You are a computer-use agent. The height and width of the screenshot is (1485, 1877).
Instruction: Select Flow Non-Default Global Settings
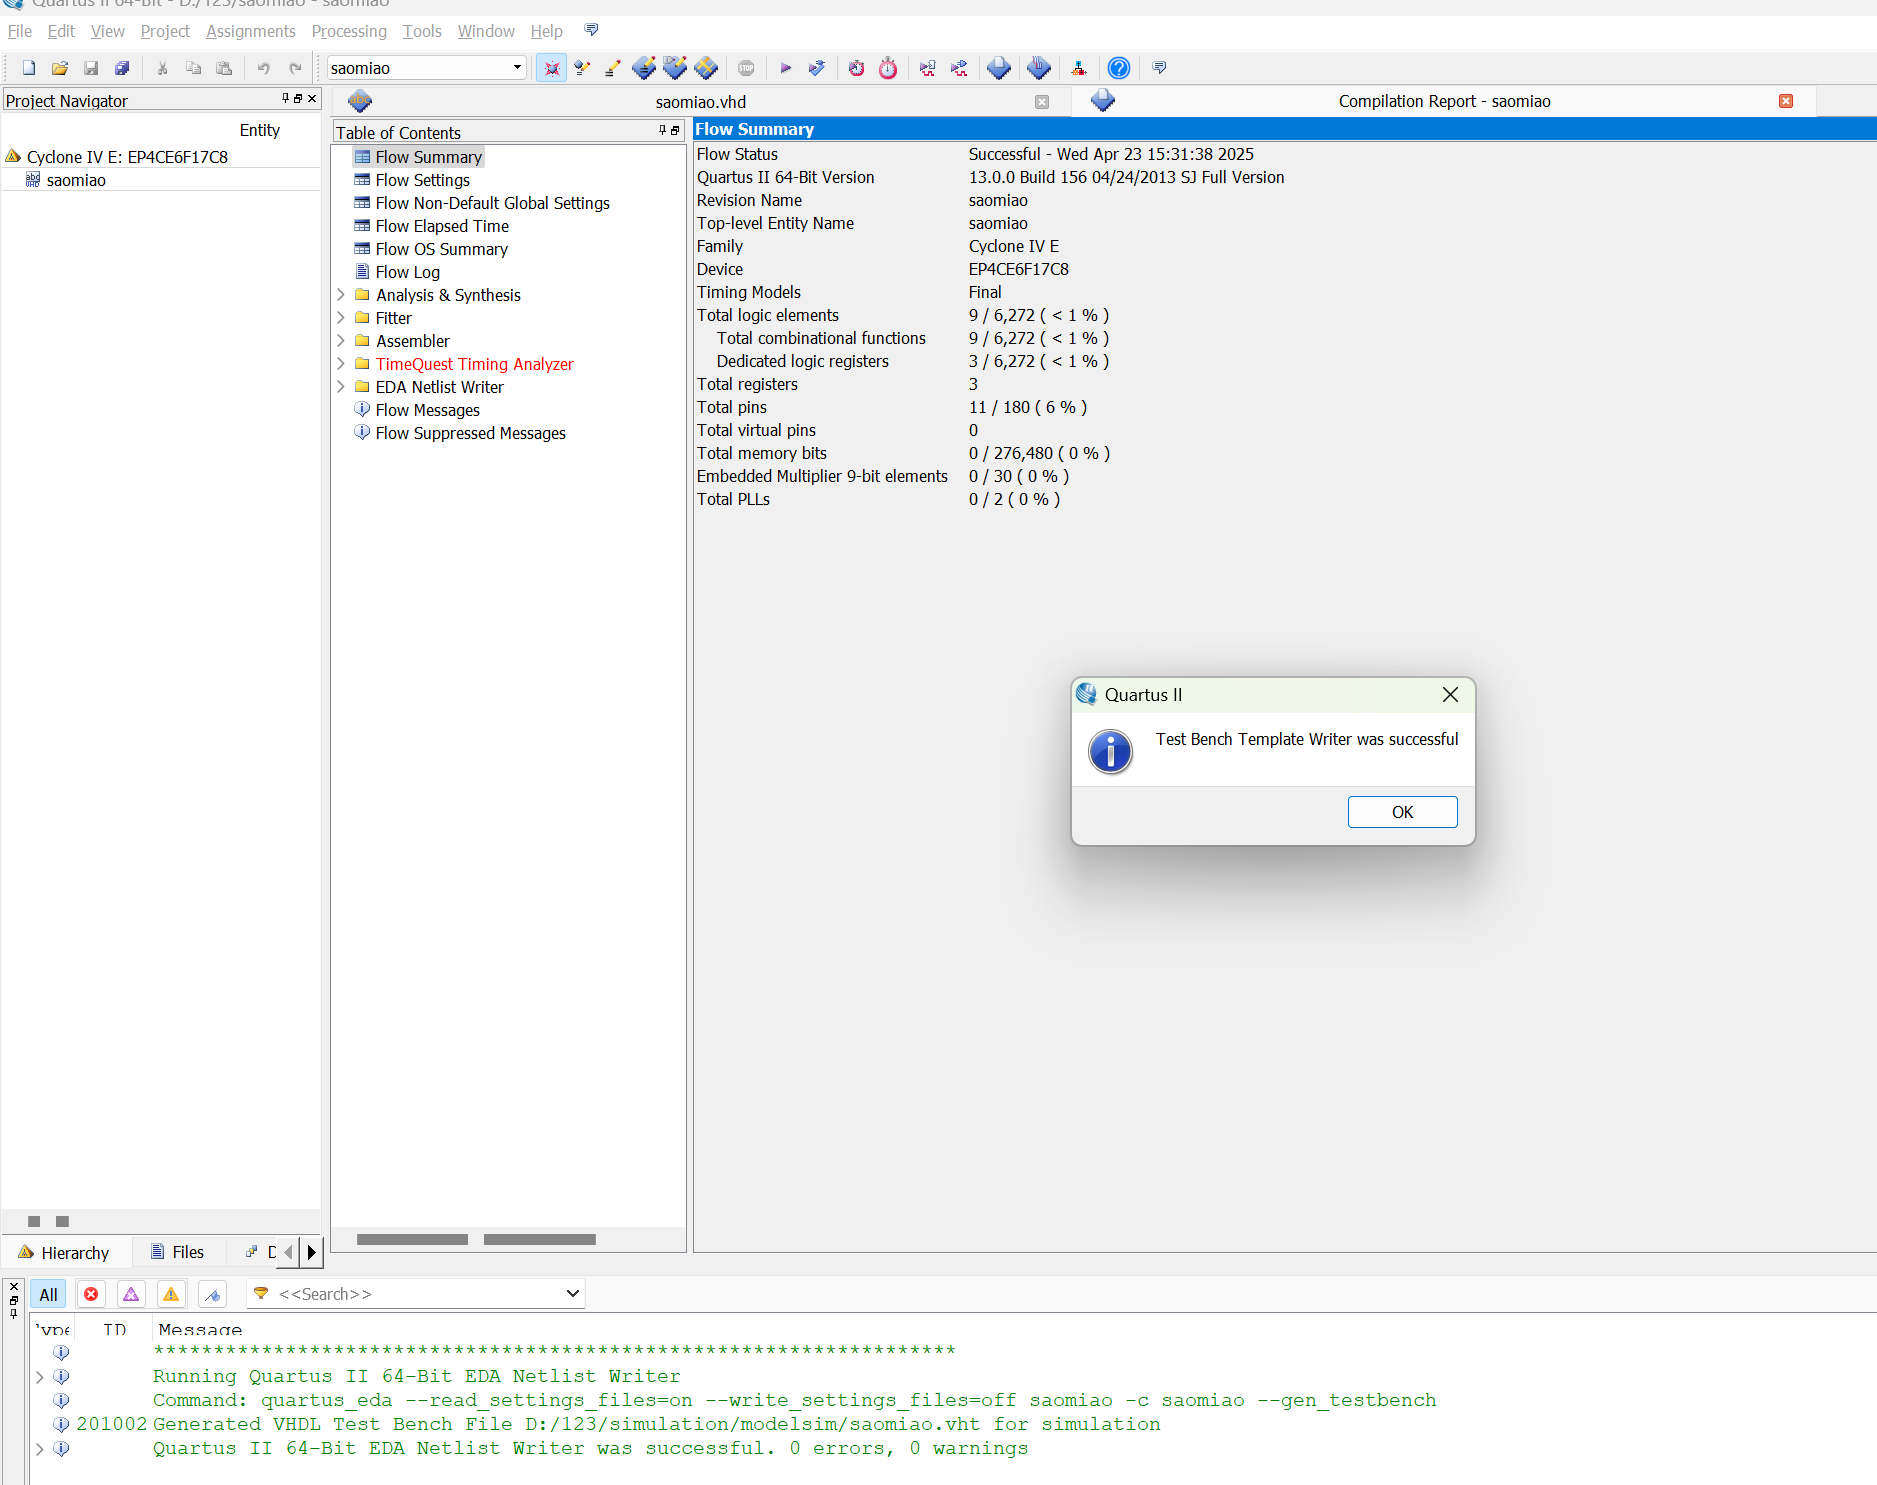(492, 203)
